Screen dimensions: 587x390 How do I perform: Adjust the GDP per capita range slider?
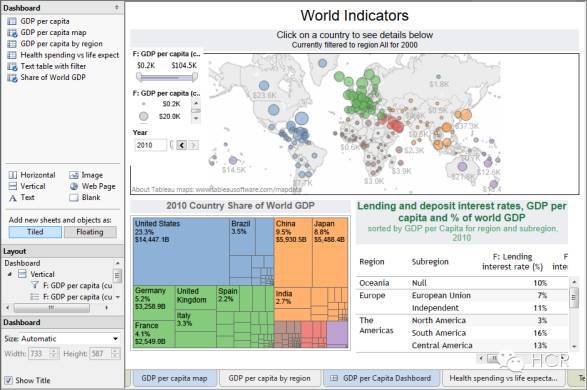pos(167,77)
